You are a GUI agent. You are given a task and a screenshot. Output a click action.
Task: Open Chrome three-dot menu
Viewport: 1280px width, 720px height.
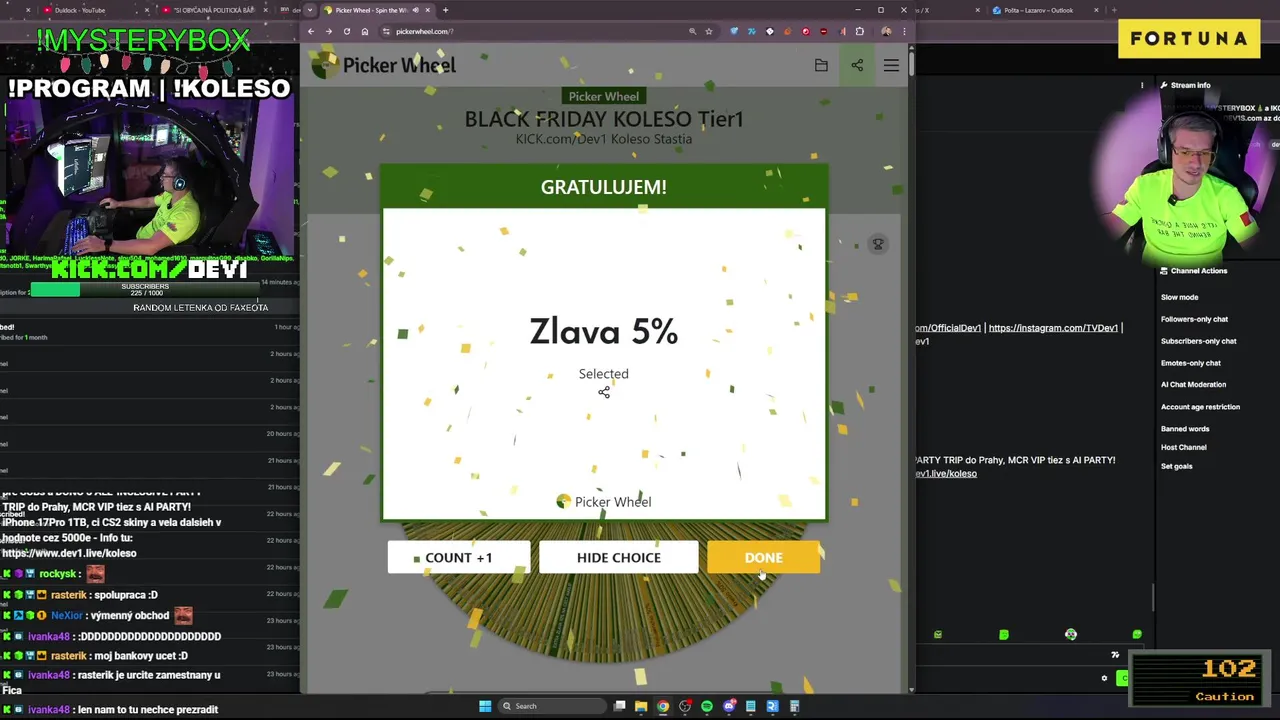click(x=903, y=31)
